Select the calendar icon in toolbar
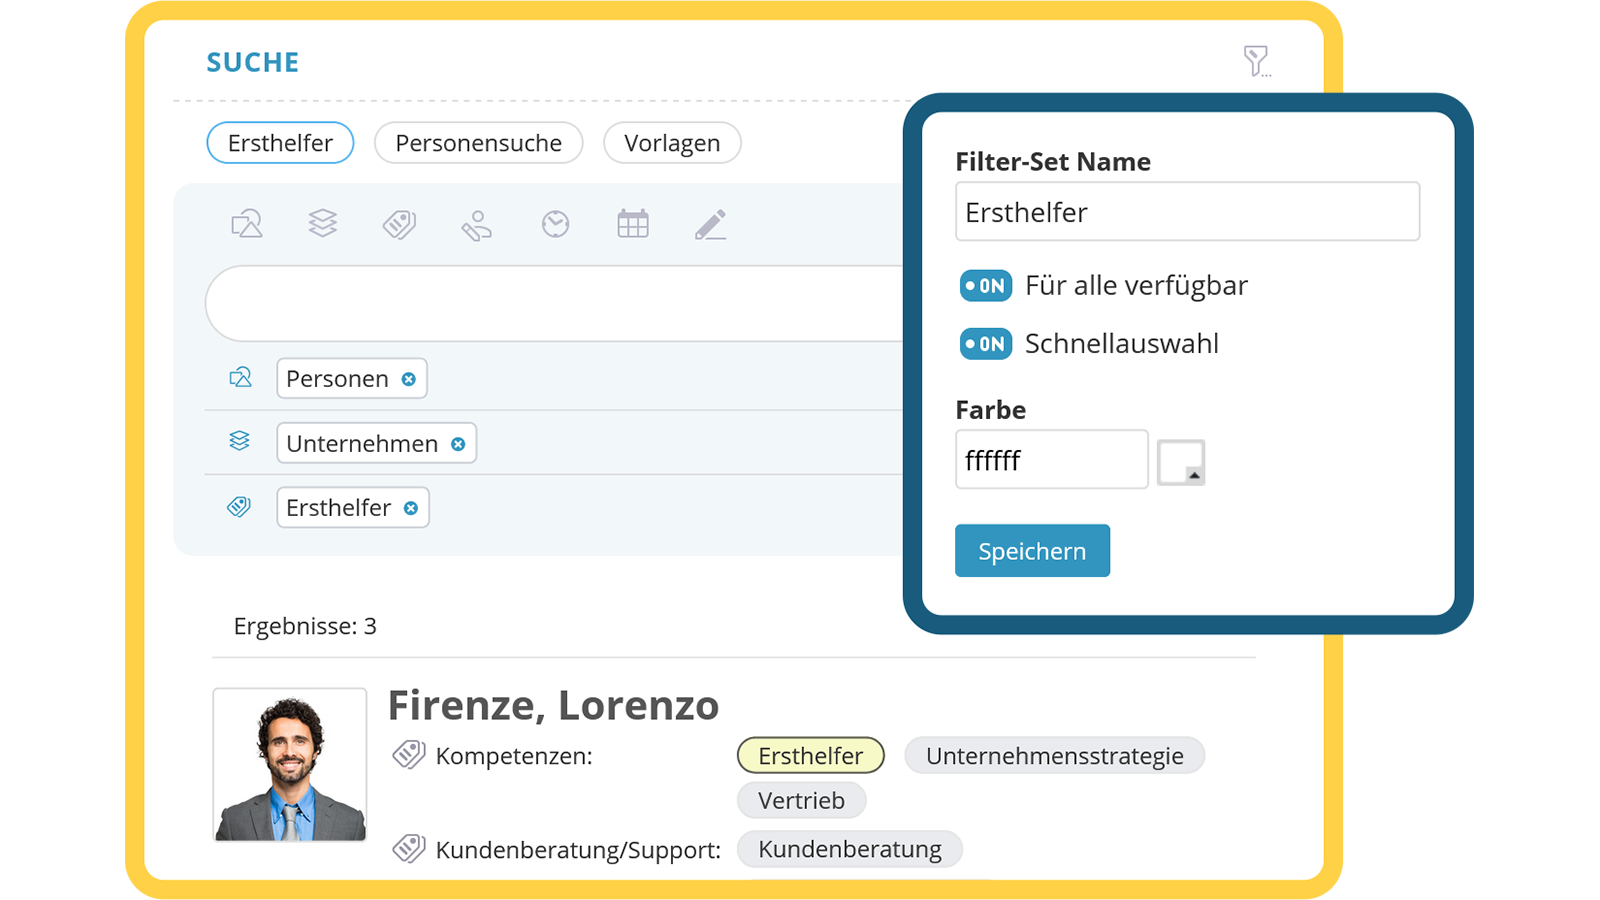This screenshot has height=900, width=1600. click(633, 224)
